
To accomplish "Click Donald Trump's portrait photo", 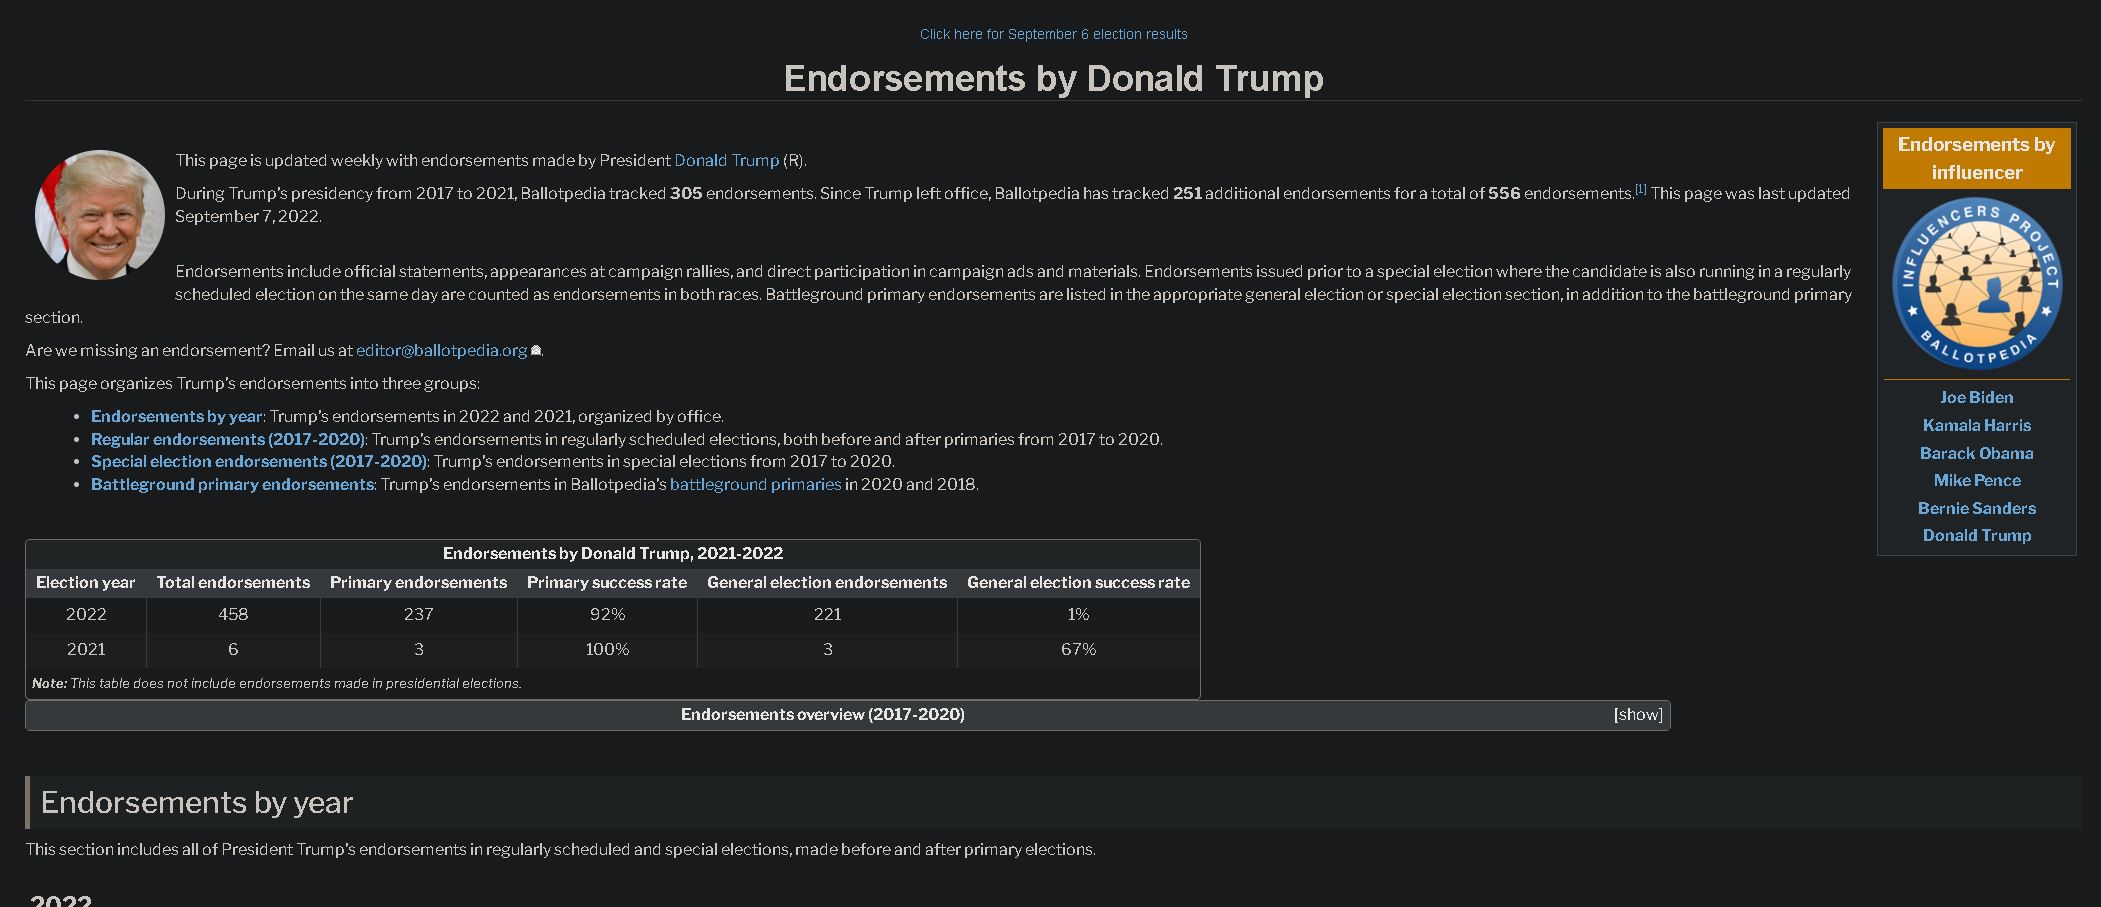I will pyautogui.click(x=100, y=215).
